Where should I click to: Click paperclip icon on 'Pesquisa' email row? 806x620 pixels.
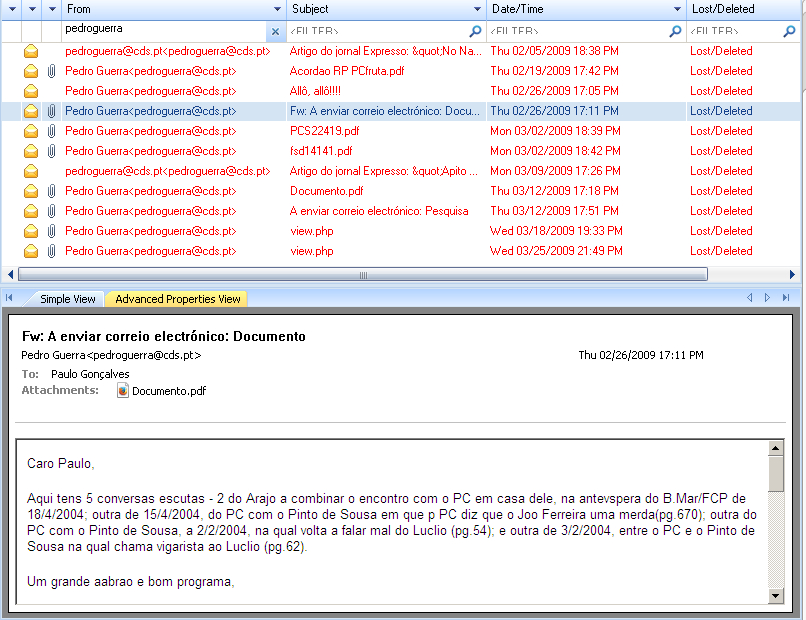coord(51,211)
